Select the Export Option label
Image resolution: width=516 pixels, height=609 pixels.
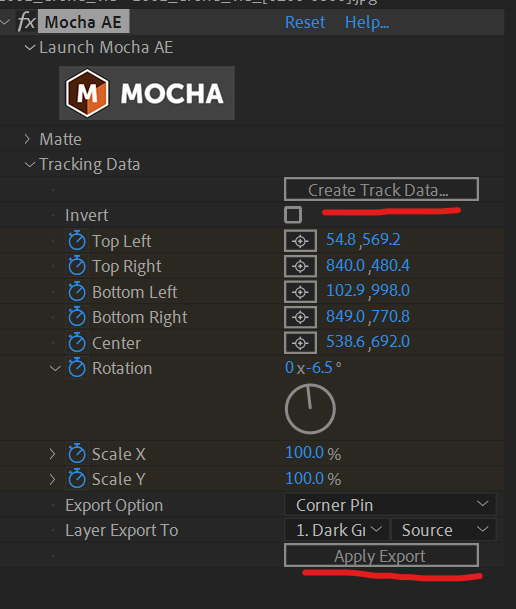[114, 505]
